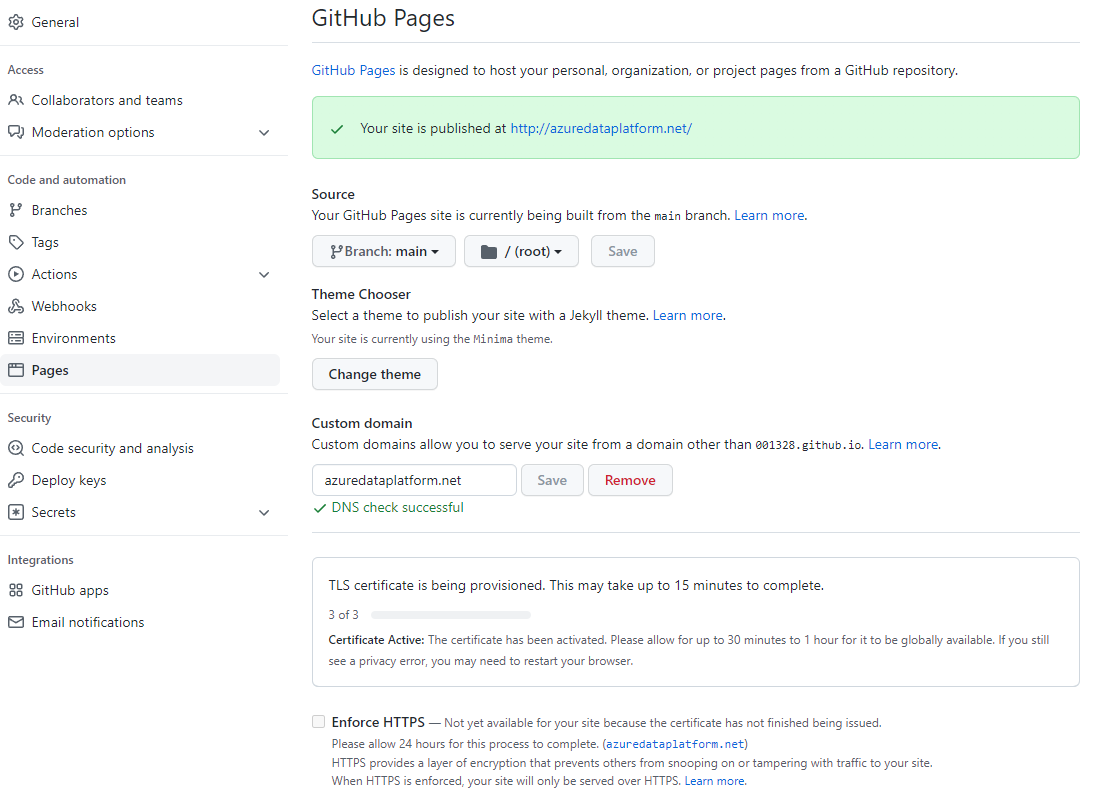Viewport: 1097px width, 799px height.
Task: Expand the Moderation options section
Action: pos(264,132)
